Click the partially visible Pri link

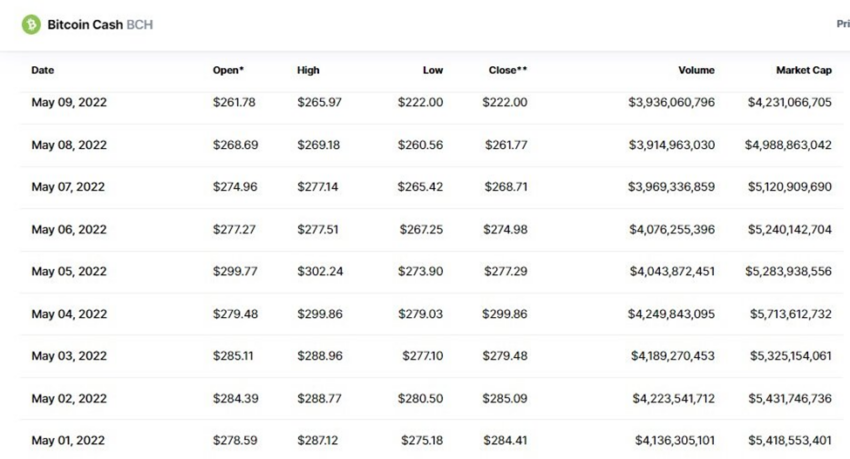click(843, 24)
